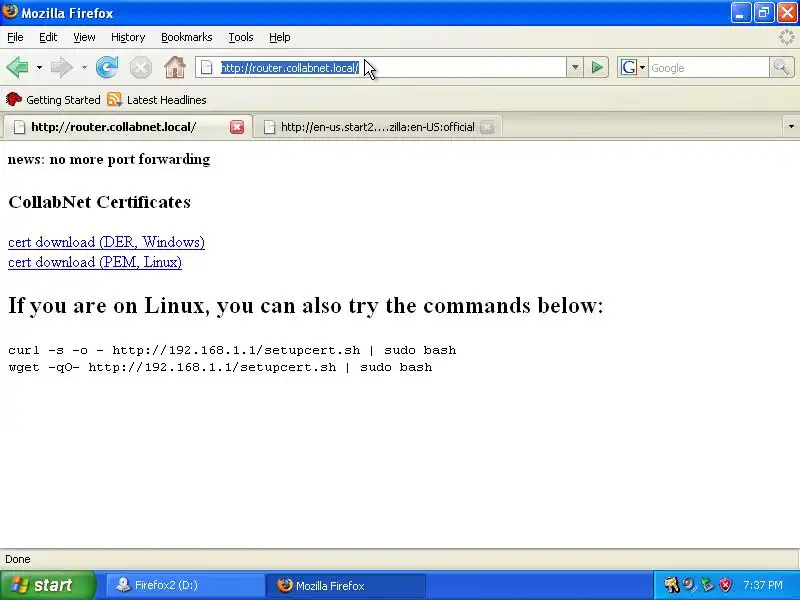The image size is (800, 600).
Task: Open the Forward button history dropdown
Action: 84,67
